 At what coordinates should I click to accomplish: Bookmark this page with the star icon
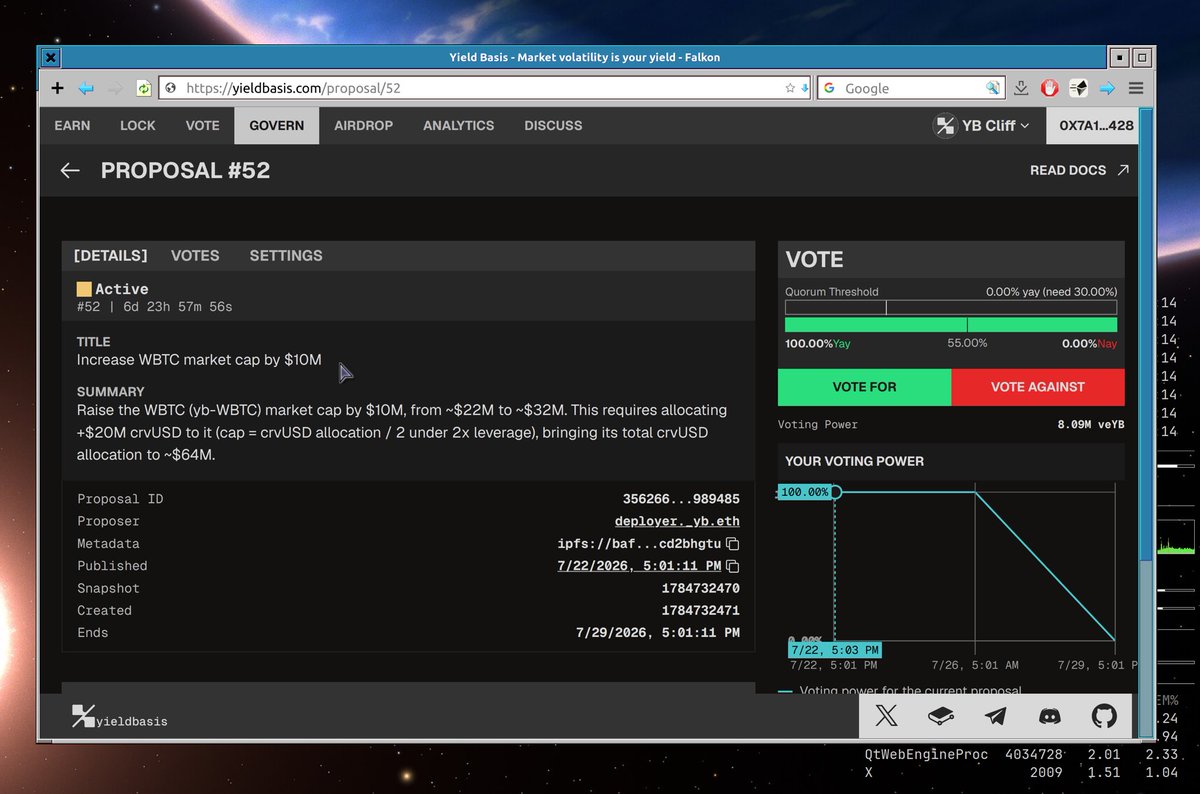[x=790, y=88]
